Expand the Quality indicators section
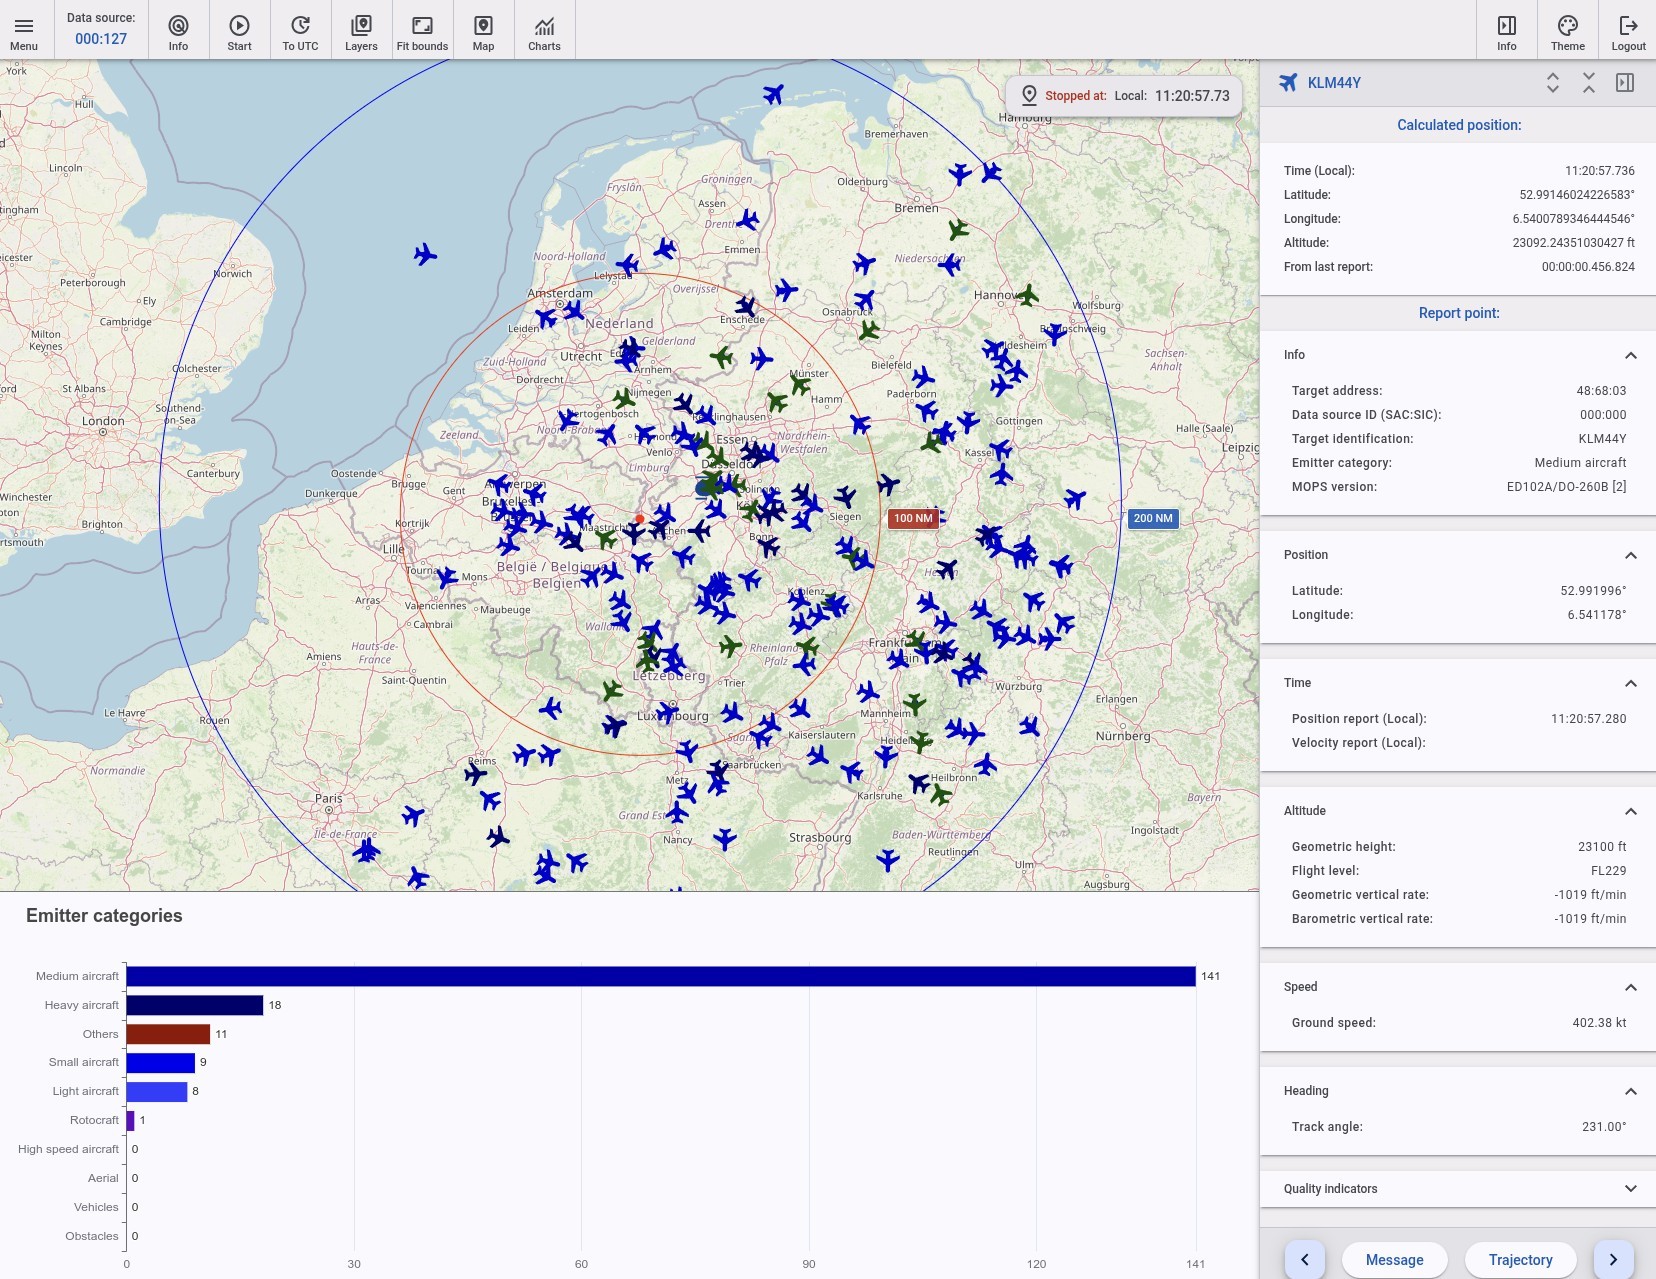The width and height of the screenshot is (1656, 1279). pyautogui.click(x=1630, y=1189)
